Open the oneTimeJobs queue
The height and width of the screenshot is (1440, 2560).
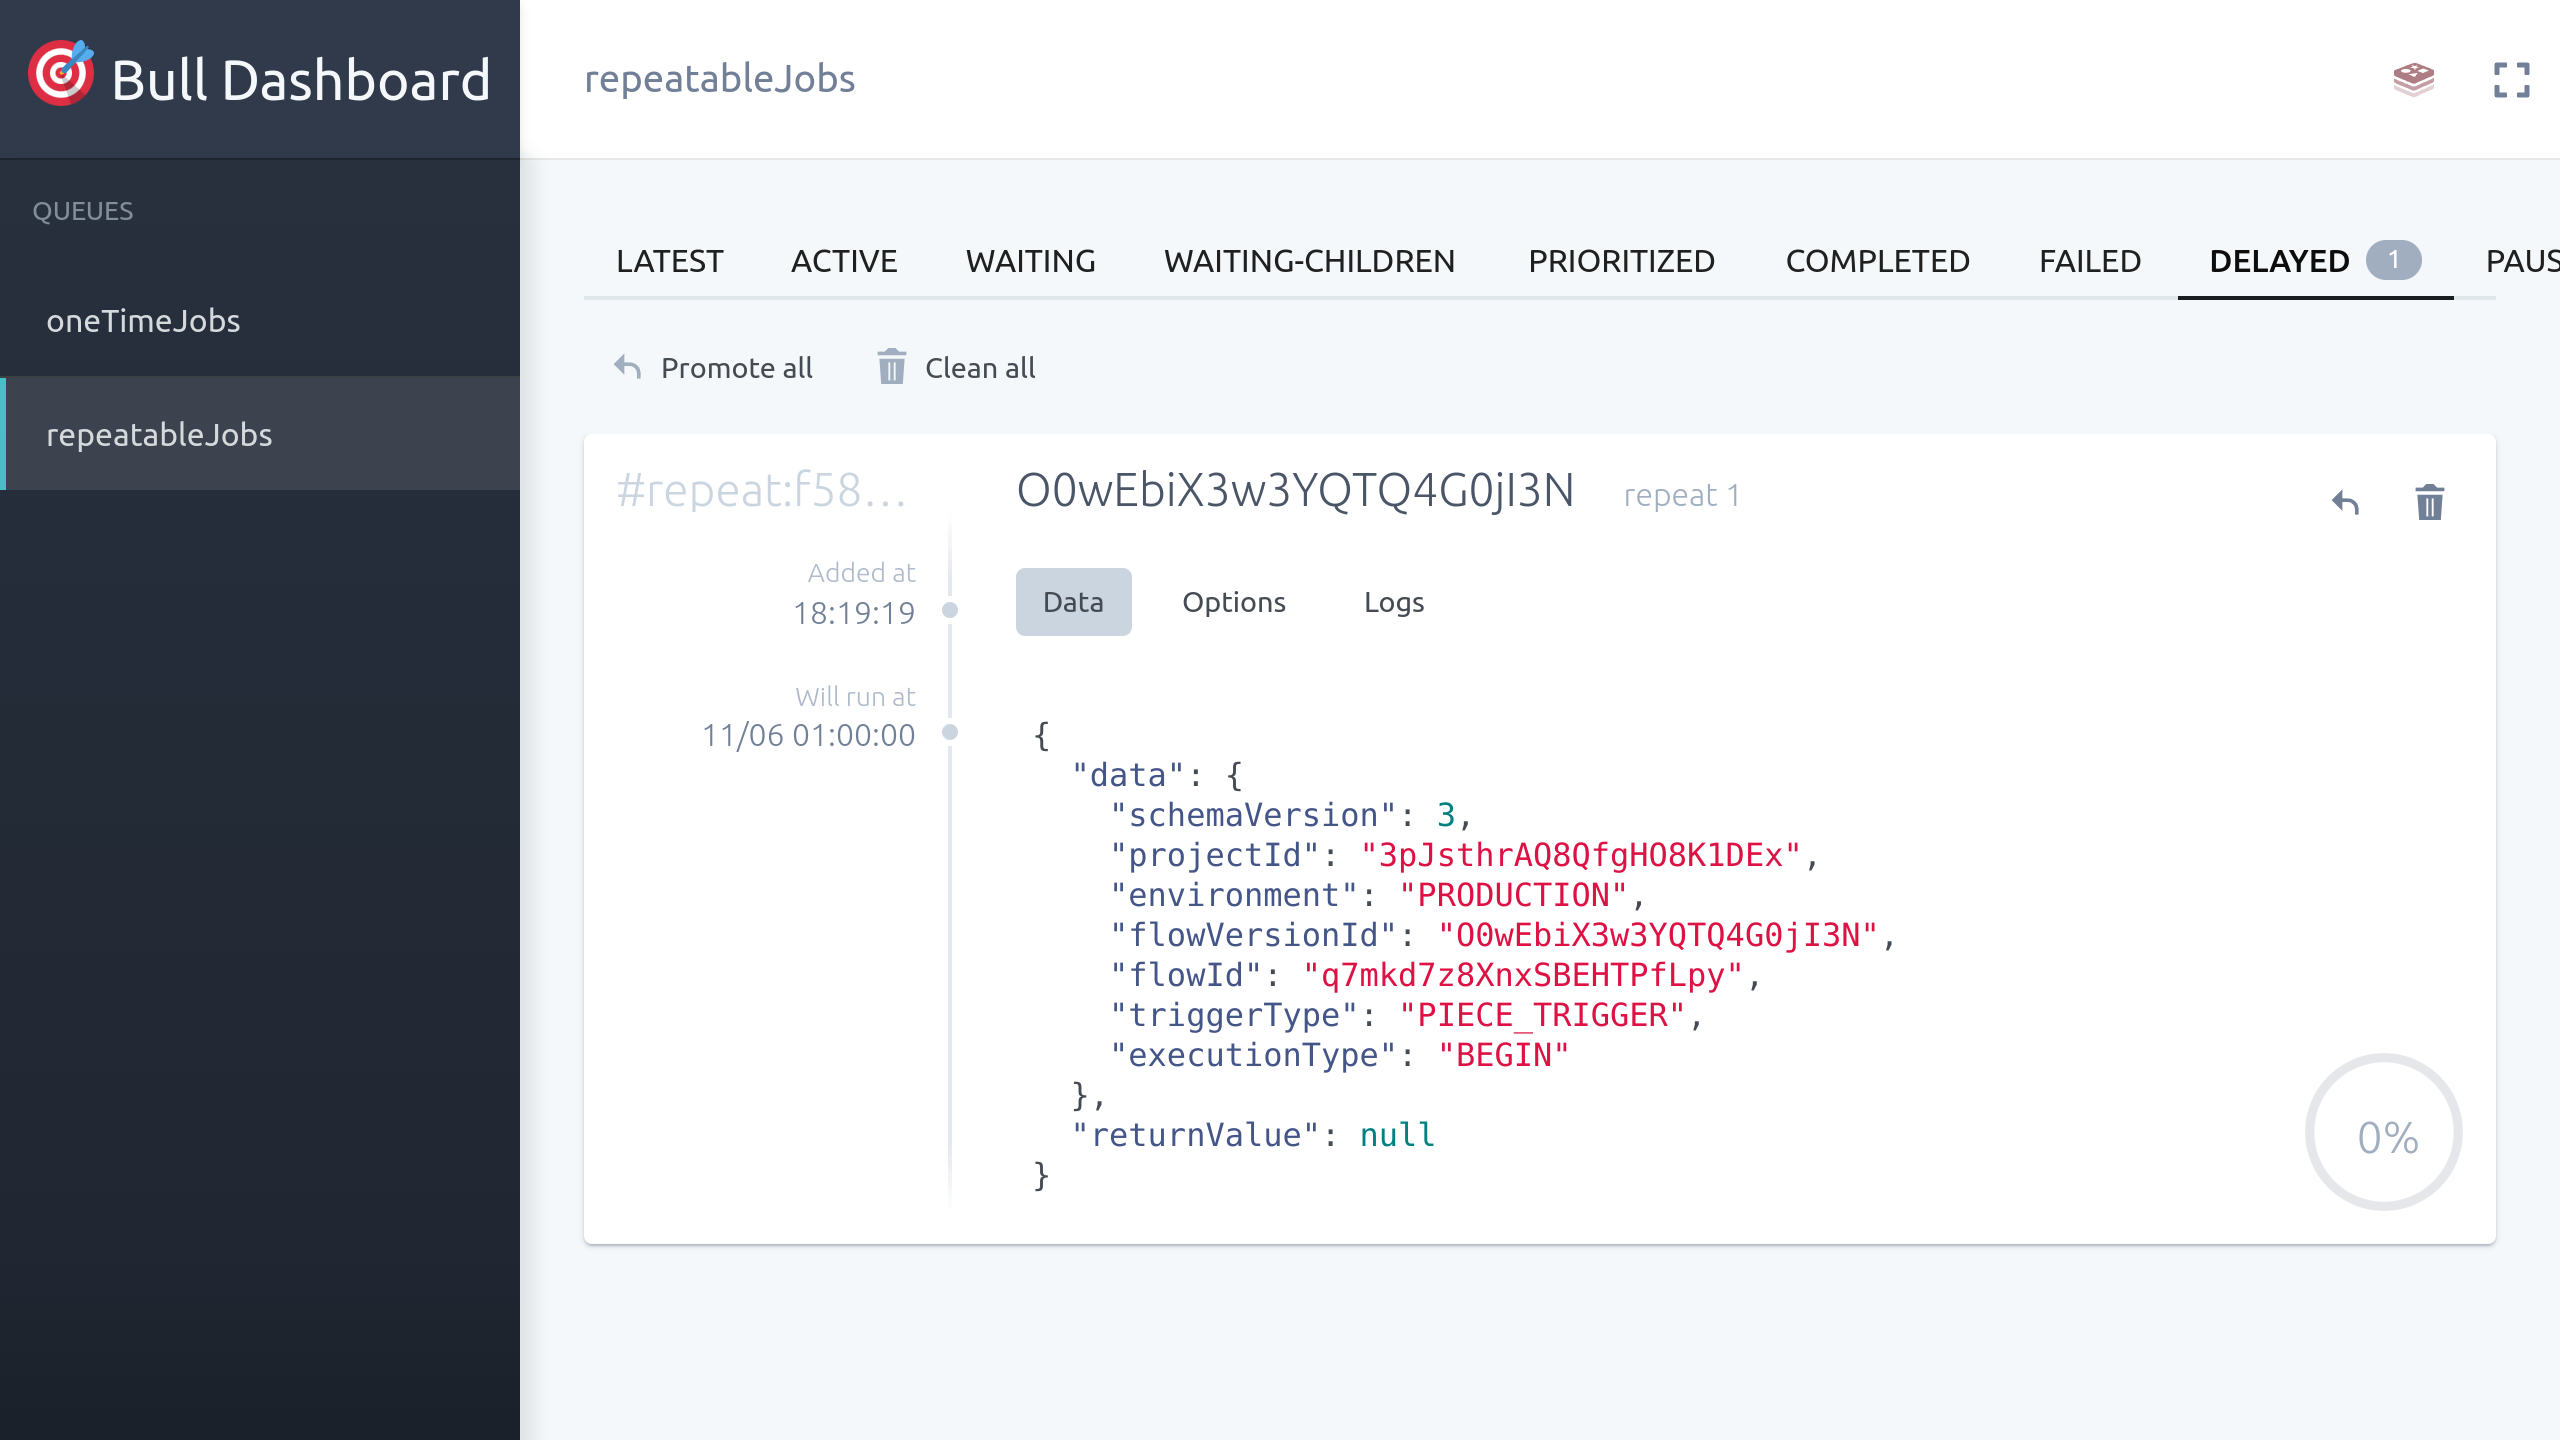point(143,320)
